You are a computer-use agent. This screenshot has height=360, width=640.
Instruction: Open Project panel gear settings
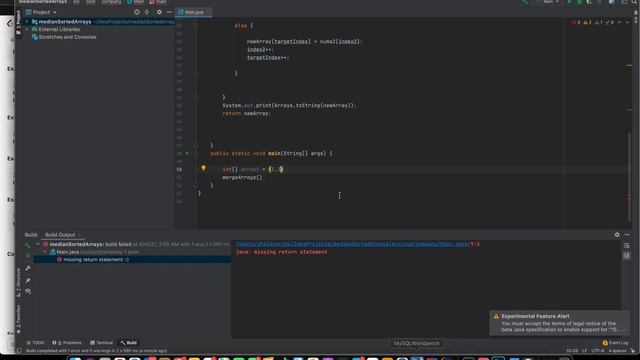click(x=159, y=12)
